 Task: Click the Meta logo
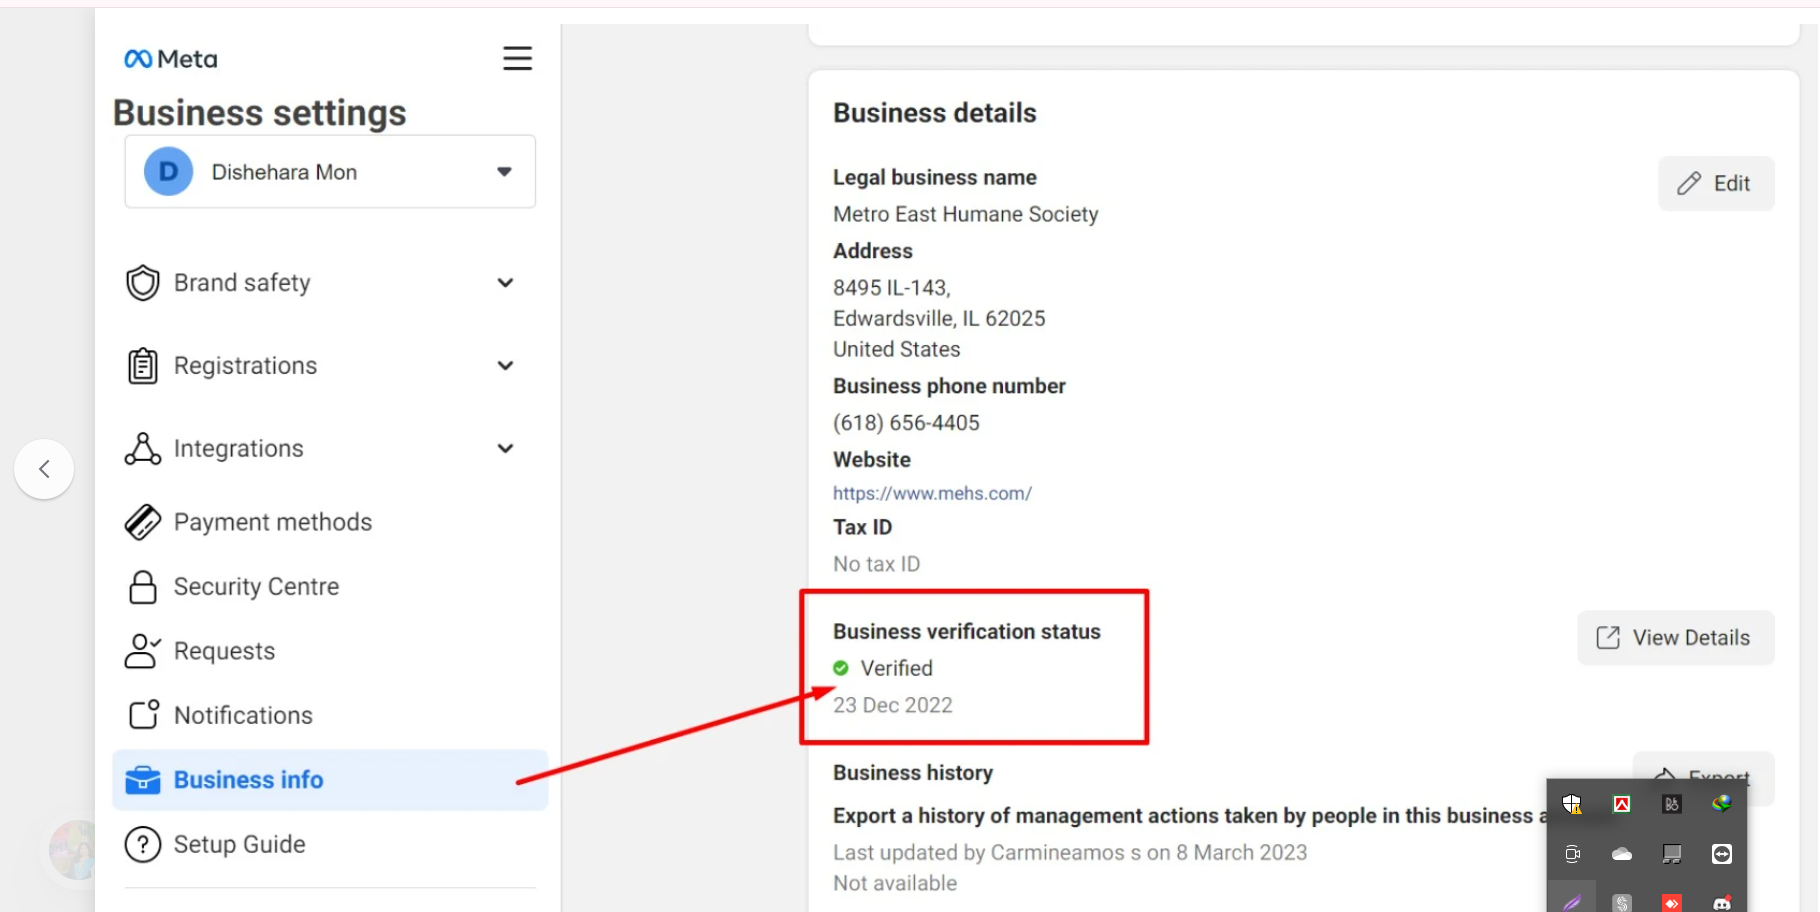(x=170, y=59)
